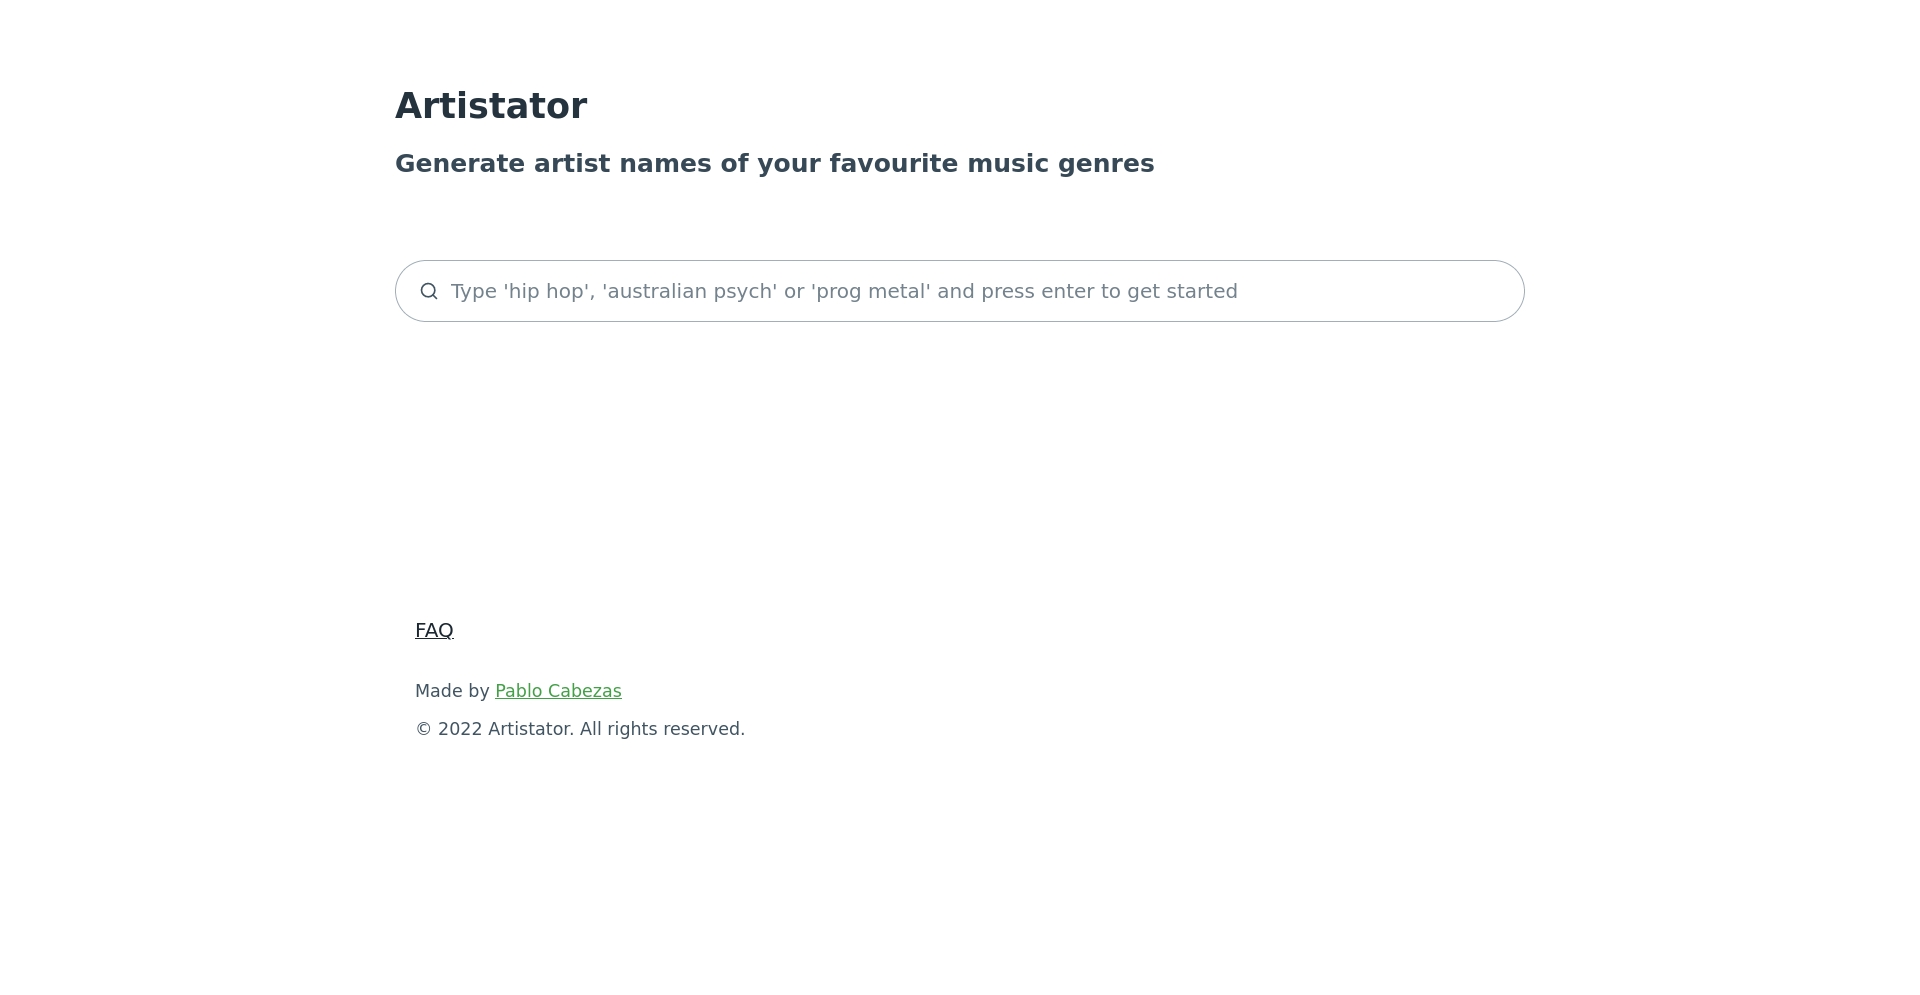Select the search bar placeholder text

coord(844,291)
